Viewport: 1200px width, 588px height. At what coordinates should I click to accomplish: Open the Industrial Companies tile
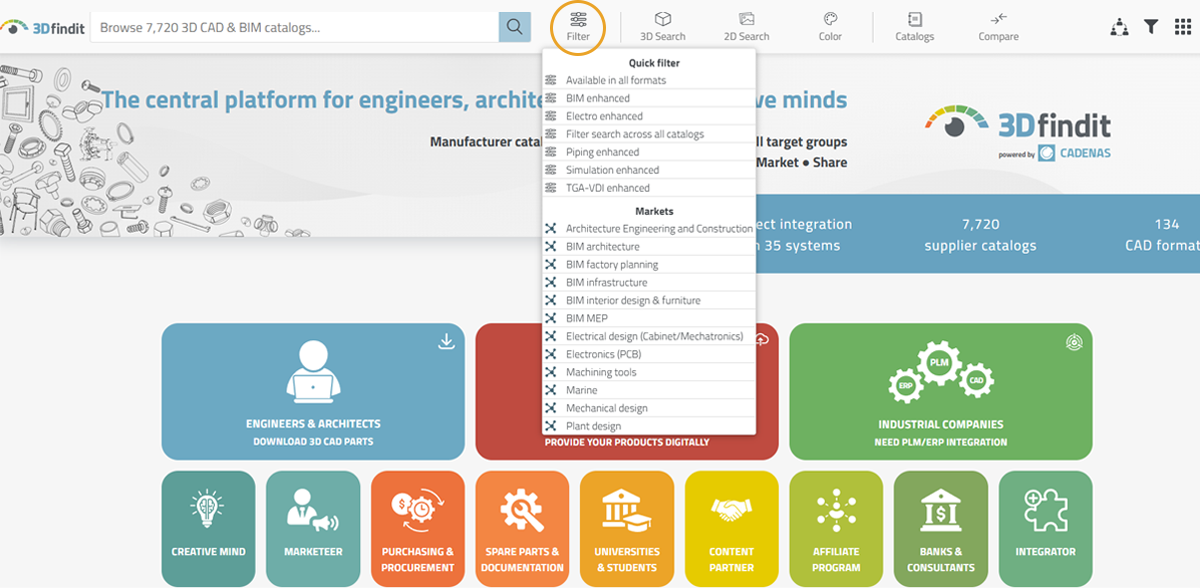pyautogui.click(x=941, y=391)
